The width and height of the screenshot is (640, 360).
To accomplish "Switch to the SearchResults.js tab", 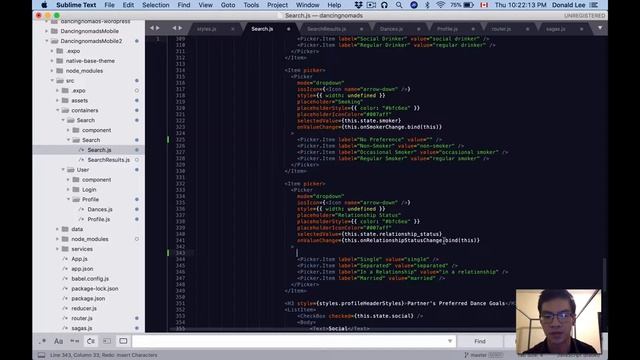I will tap(327, 29).
